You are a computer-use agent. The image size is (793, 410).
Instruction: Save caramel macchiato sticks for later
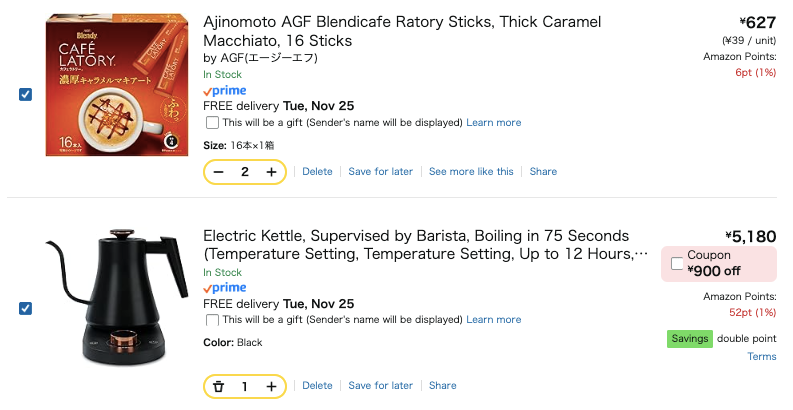point(380,172)
